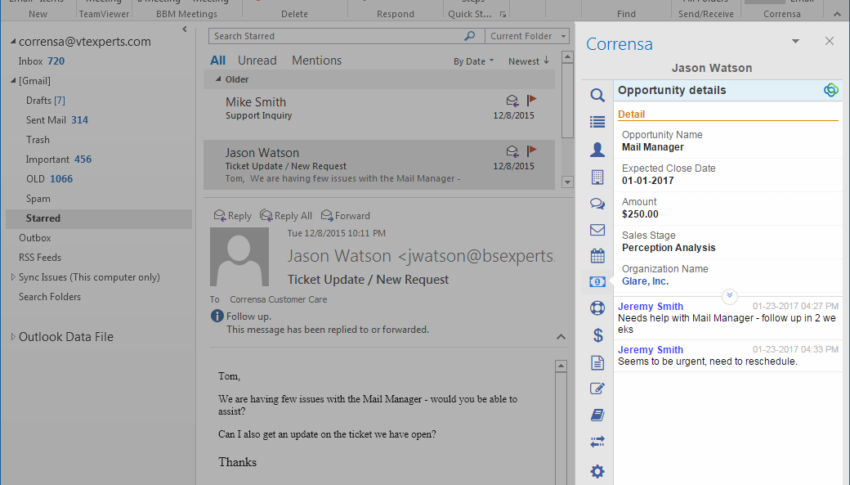Click the search magnifier in Search Starred box
Image resolution: width=850 pixels, height=485 pixels.
pos(469,36)
